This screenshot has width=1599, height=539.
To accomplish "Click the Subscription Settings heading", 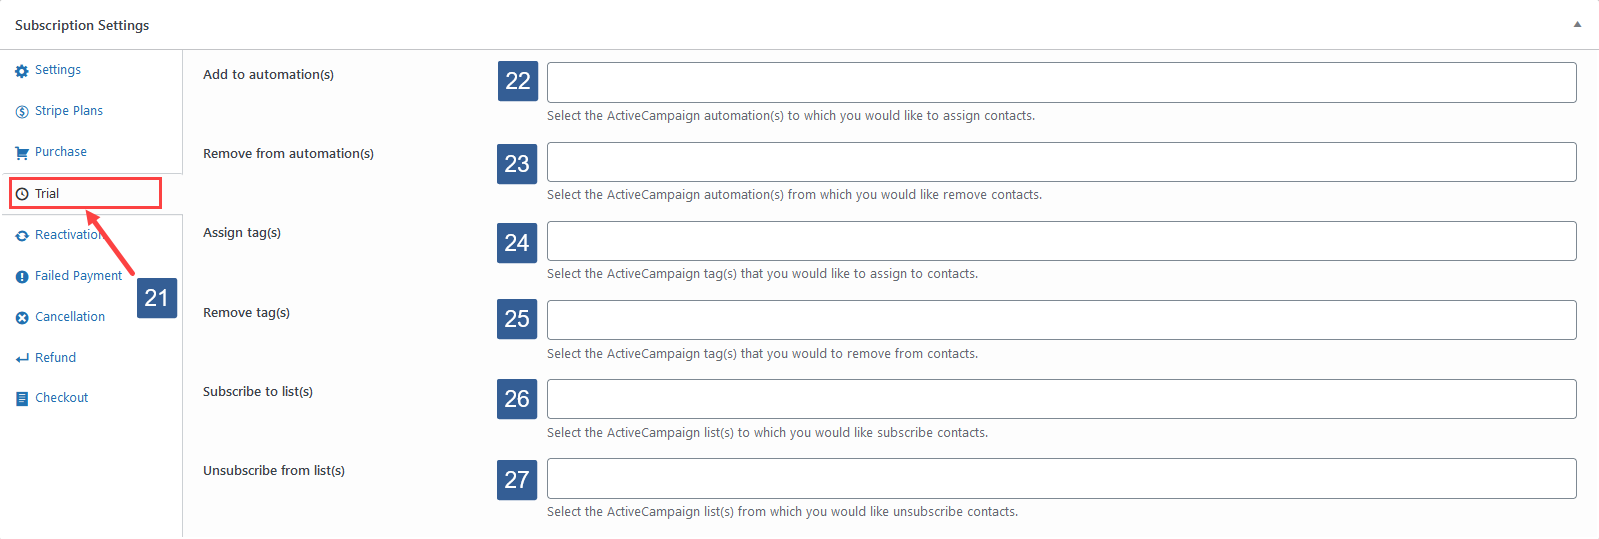I will 82,25.
